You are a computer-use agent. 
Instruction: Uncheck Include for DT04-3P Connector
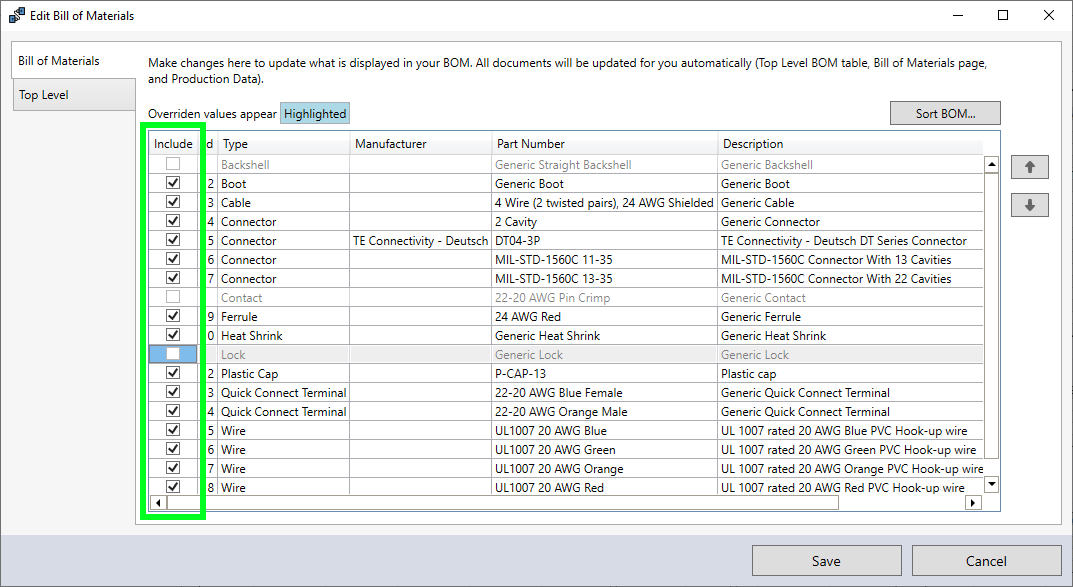click(173, 240)
